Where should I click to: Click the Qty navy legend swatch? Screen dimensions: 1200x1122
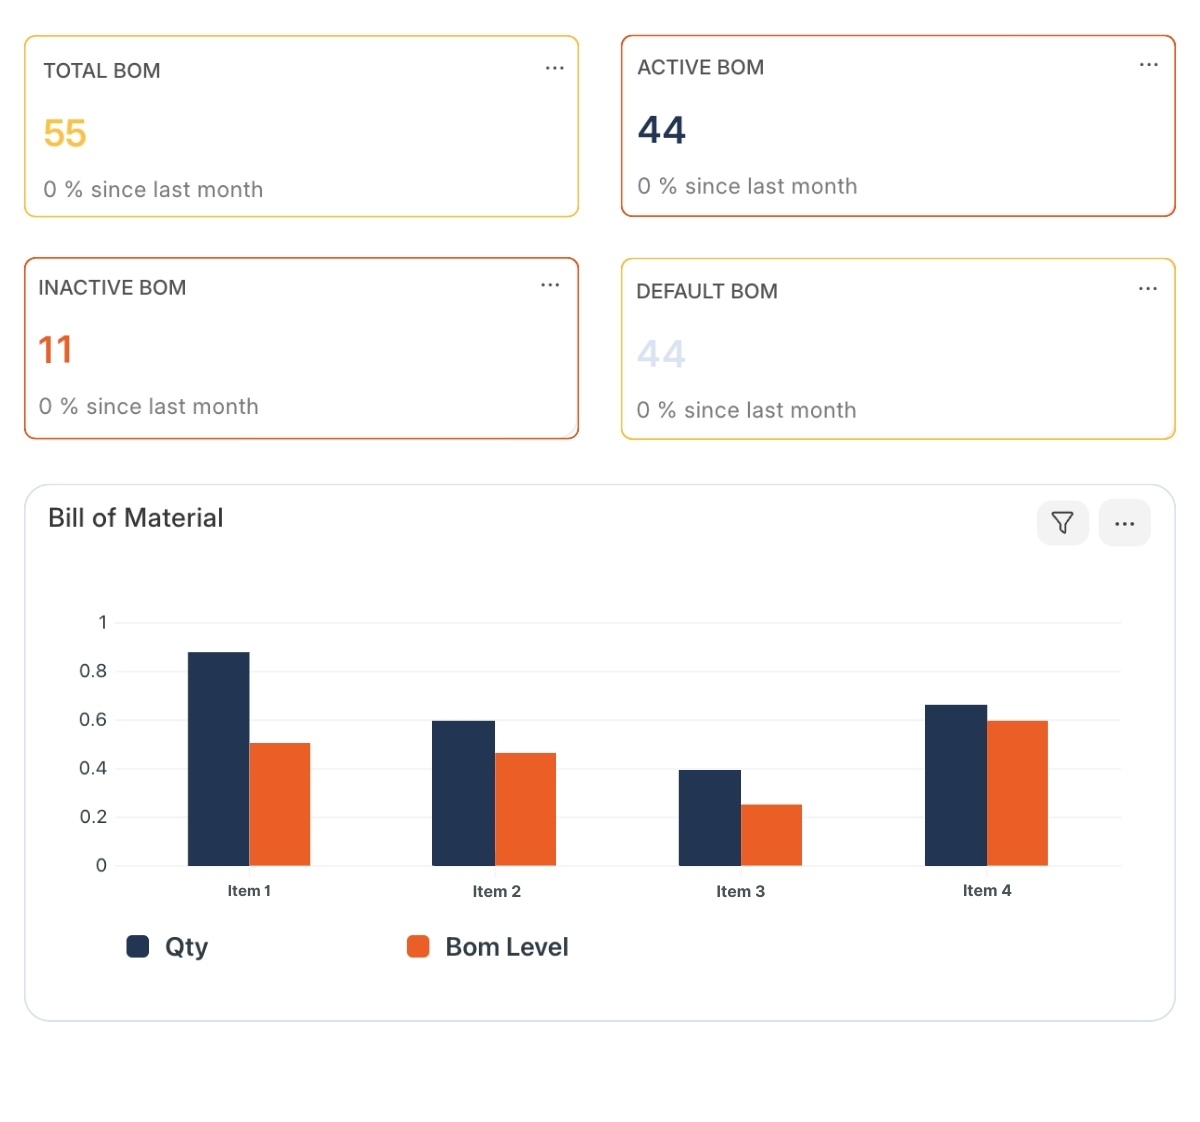tap(138, 946)
